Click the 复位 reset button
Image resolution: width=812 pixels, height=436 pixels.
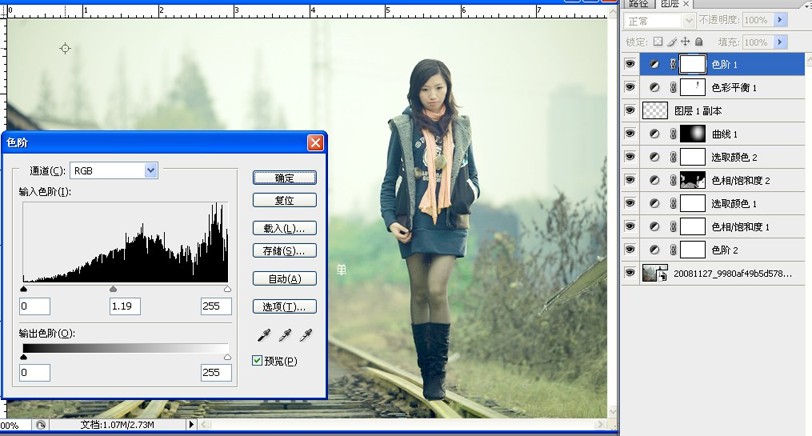(x=285, y=200)
